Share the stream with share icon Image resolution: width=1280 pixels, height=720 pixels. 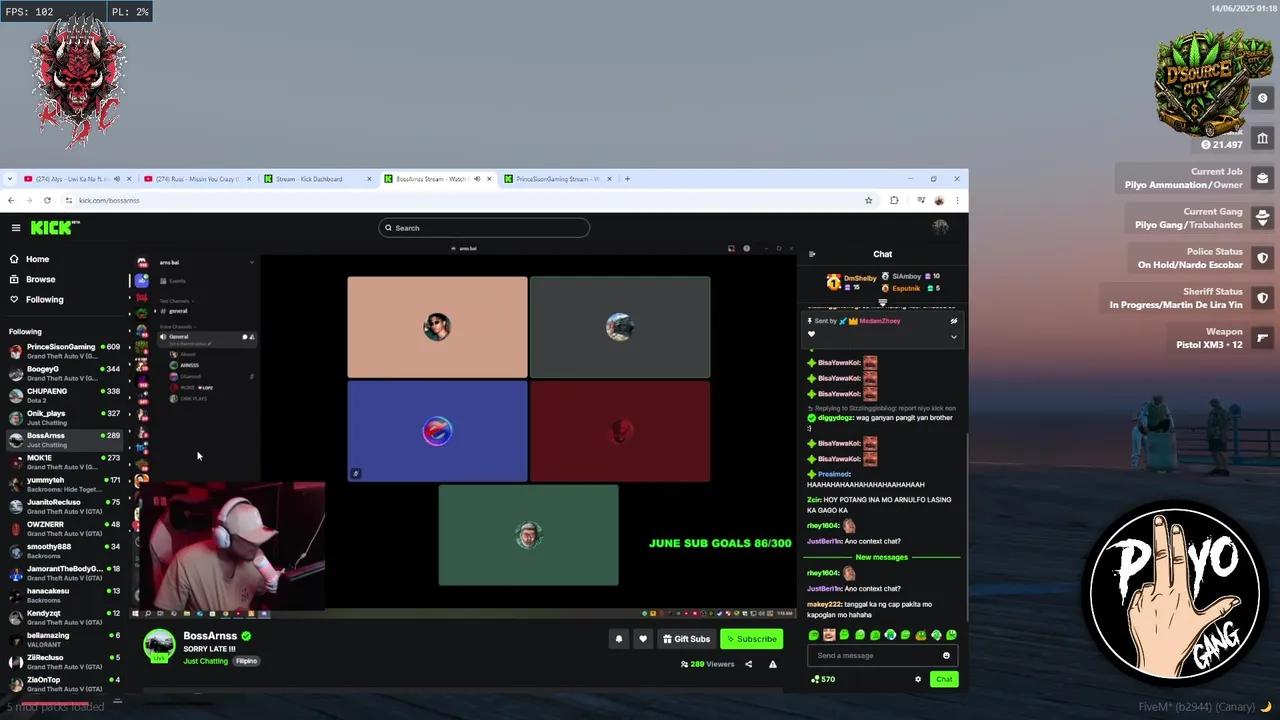[748, 664]
